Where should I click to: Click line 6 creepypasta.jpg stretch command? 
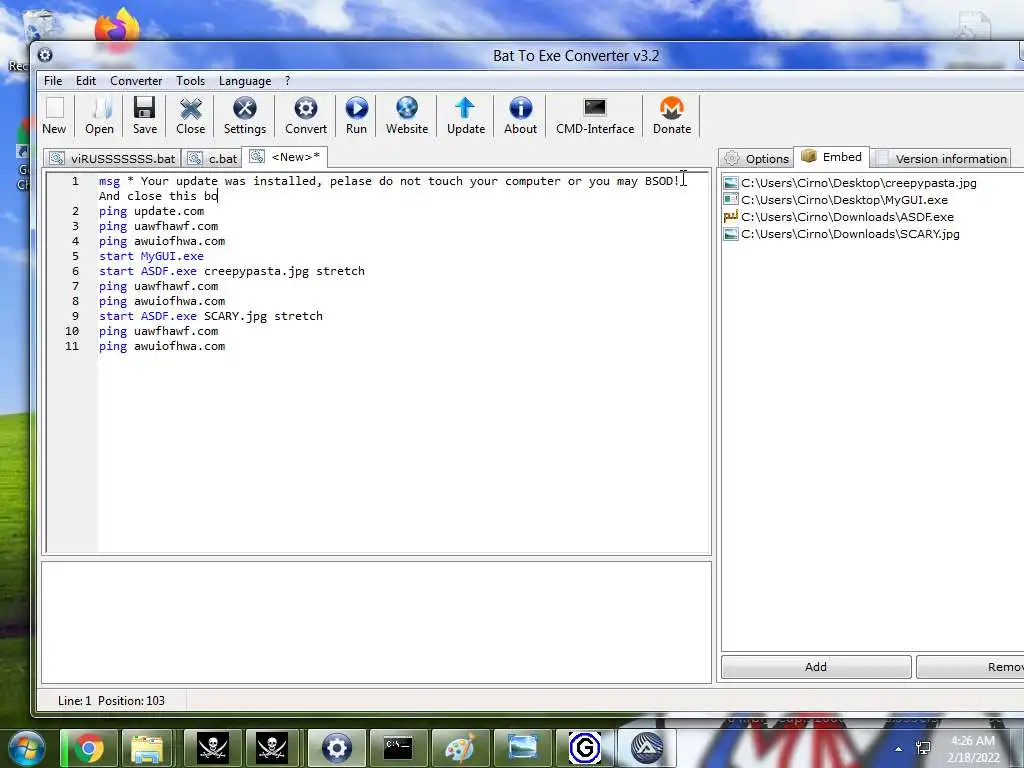232,271
